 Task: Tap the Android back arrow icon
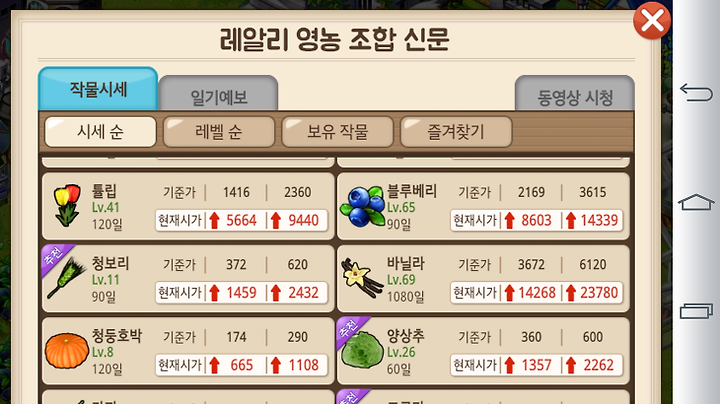coord(696,92)
